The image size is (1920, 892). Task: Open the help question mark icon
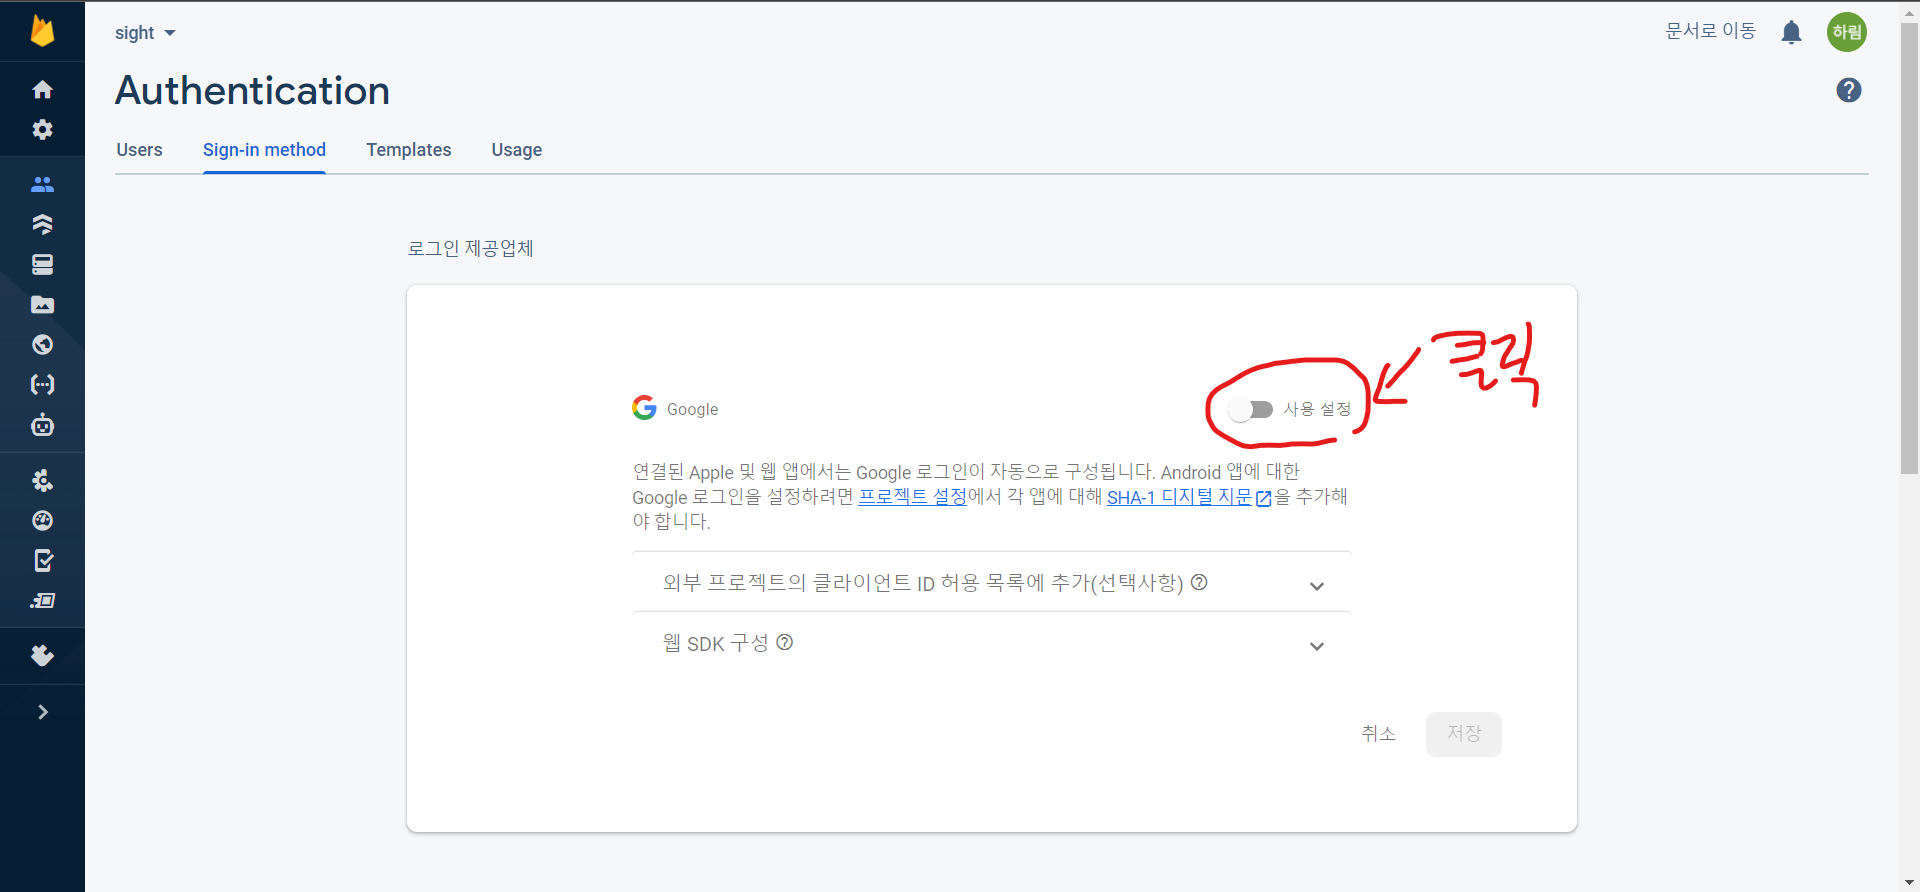tap(1849, 90)
